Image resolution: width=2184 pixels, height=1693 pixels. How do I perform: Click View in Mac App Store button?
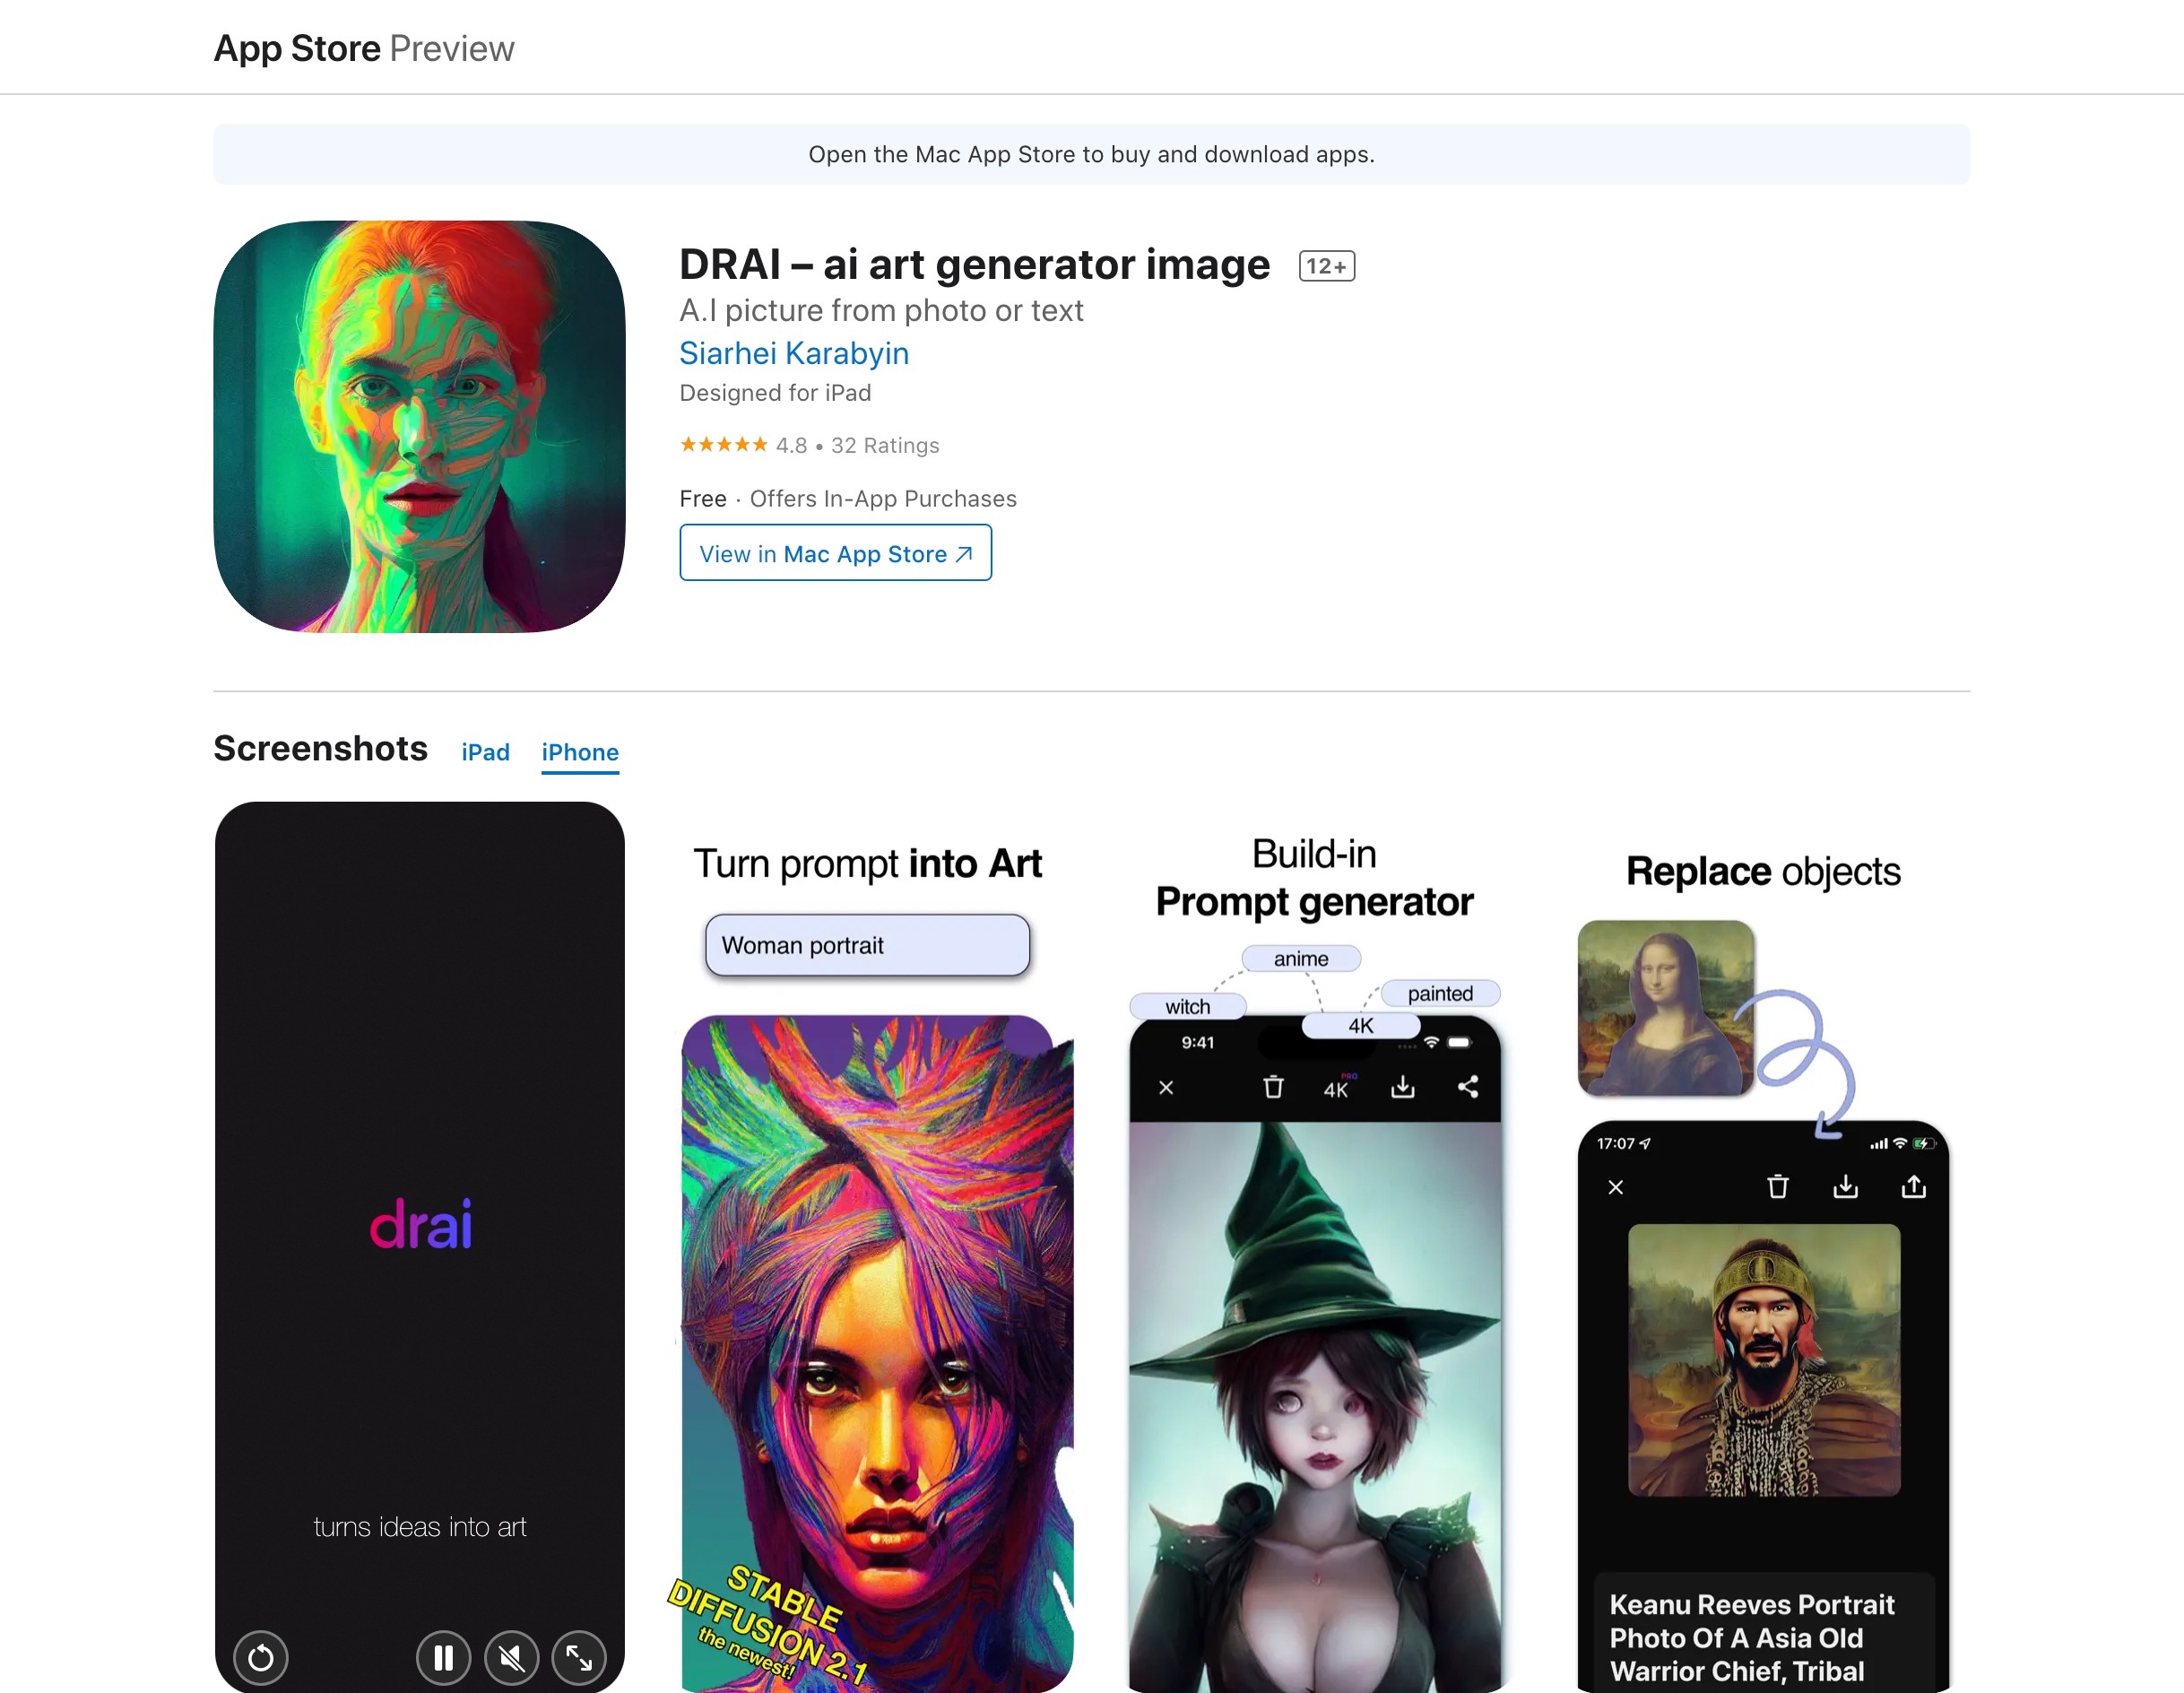point(833,553)
